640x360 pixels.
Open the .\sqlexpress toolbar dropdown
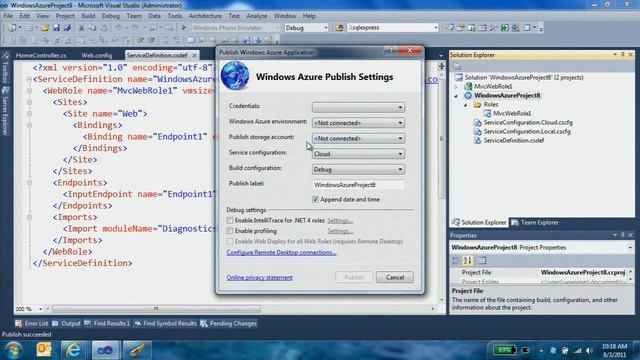(393, 28)
